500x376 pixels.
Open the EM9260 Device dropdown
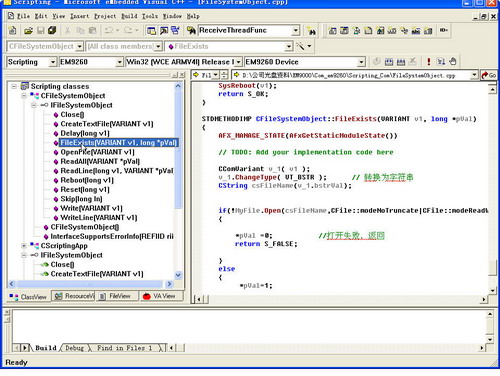pos(361,62)
